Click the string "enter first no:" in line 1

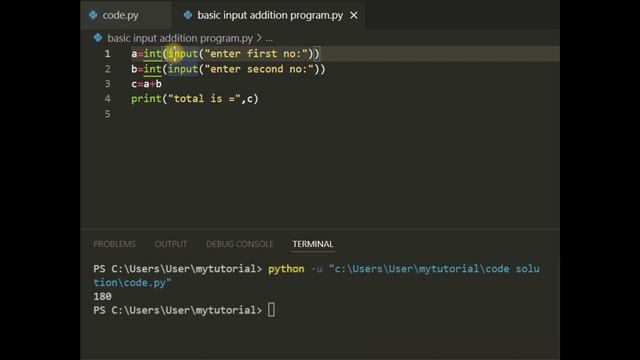(x=256, y=53)
